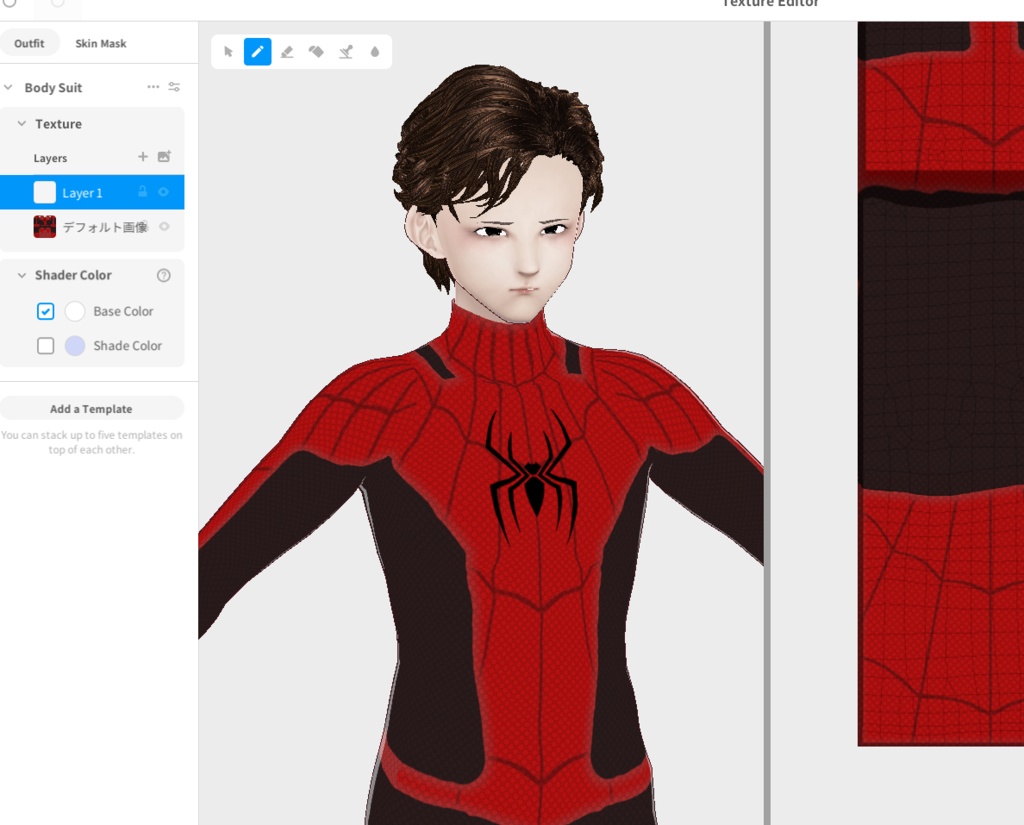Switch to the Skin Mask tab
This screenshot has height=825, width=1024.
click(101, 43)
